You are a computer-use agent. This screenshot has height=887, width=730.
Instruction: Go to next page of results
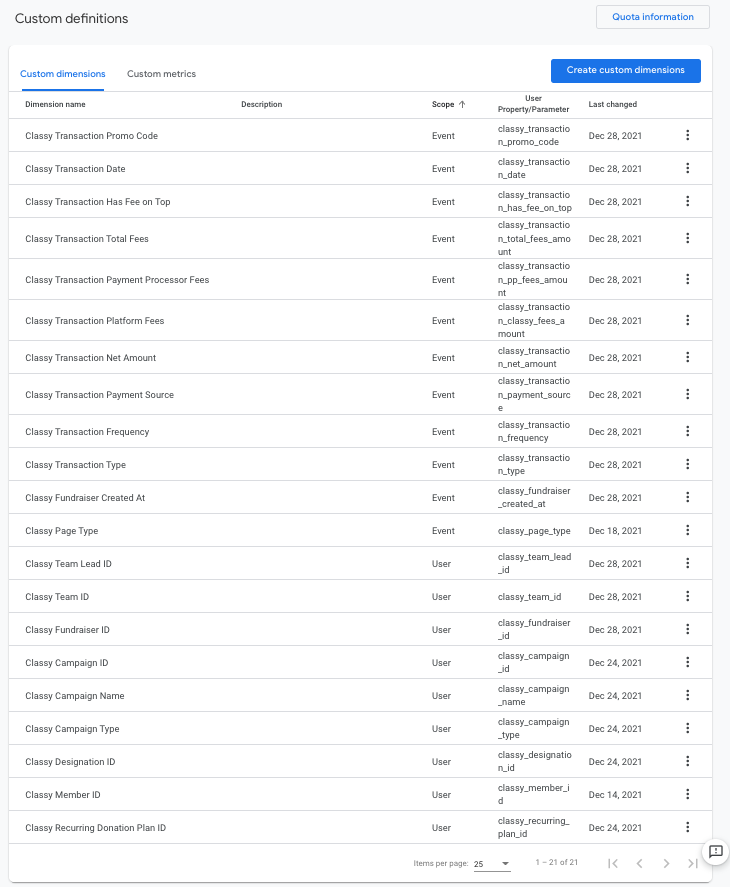[x=666, y=863]
